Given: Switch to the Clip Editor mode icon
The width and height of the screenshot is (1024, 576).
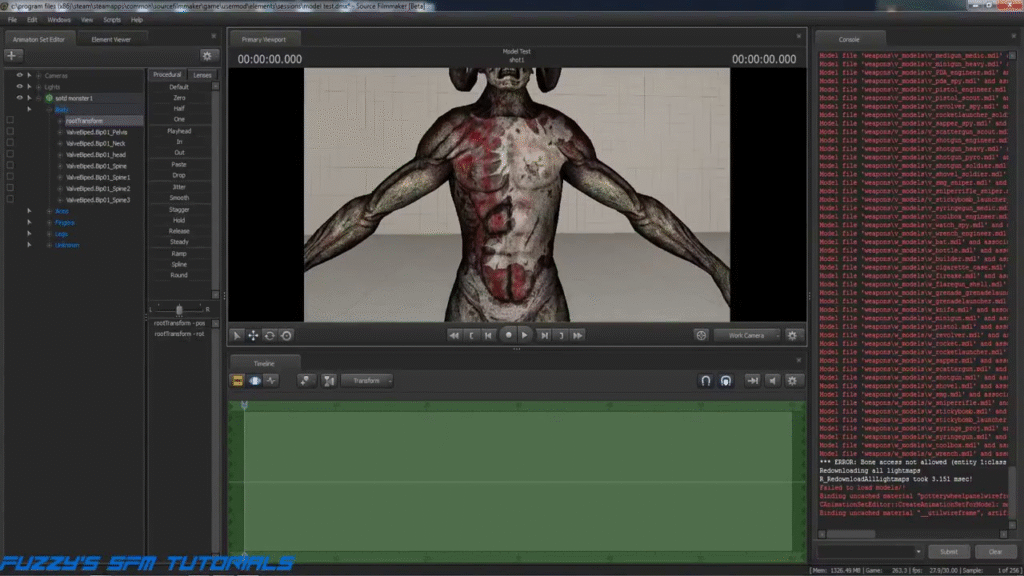Looking at the screenshot, I should tap(238, 381).
